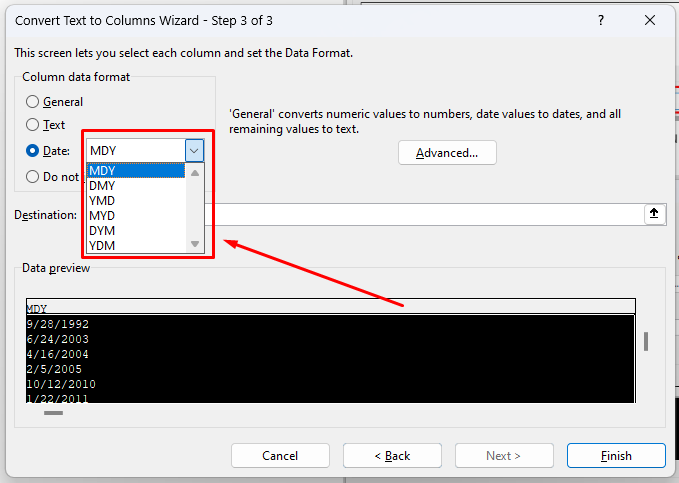Click 9/28/1992 in data preview

point(58,324)
